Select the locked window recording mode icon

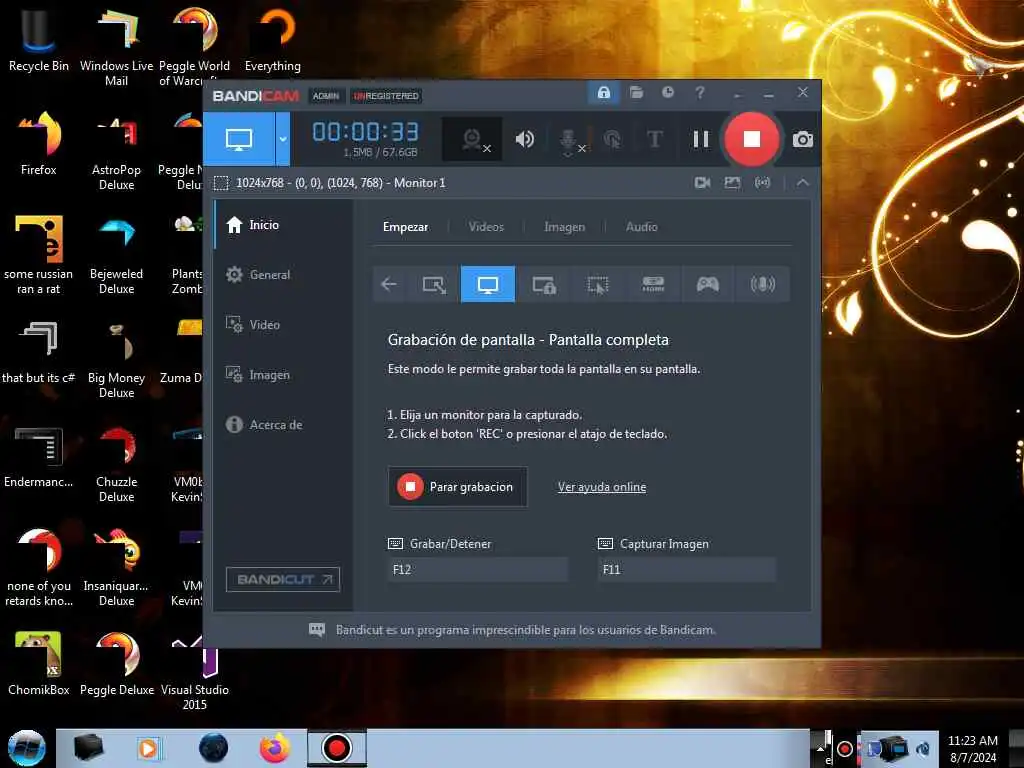(x=543, y=284)
